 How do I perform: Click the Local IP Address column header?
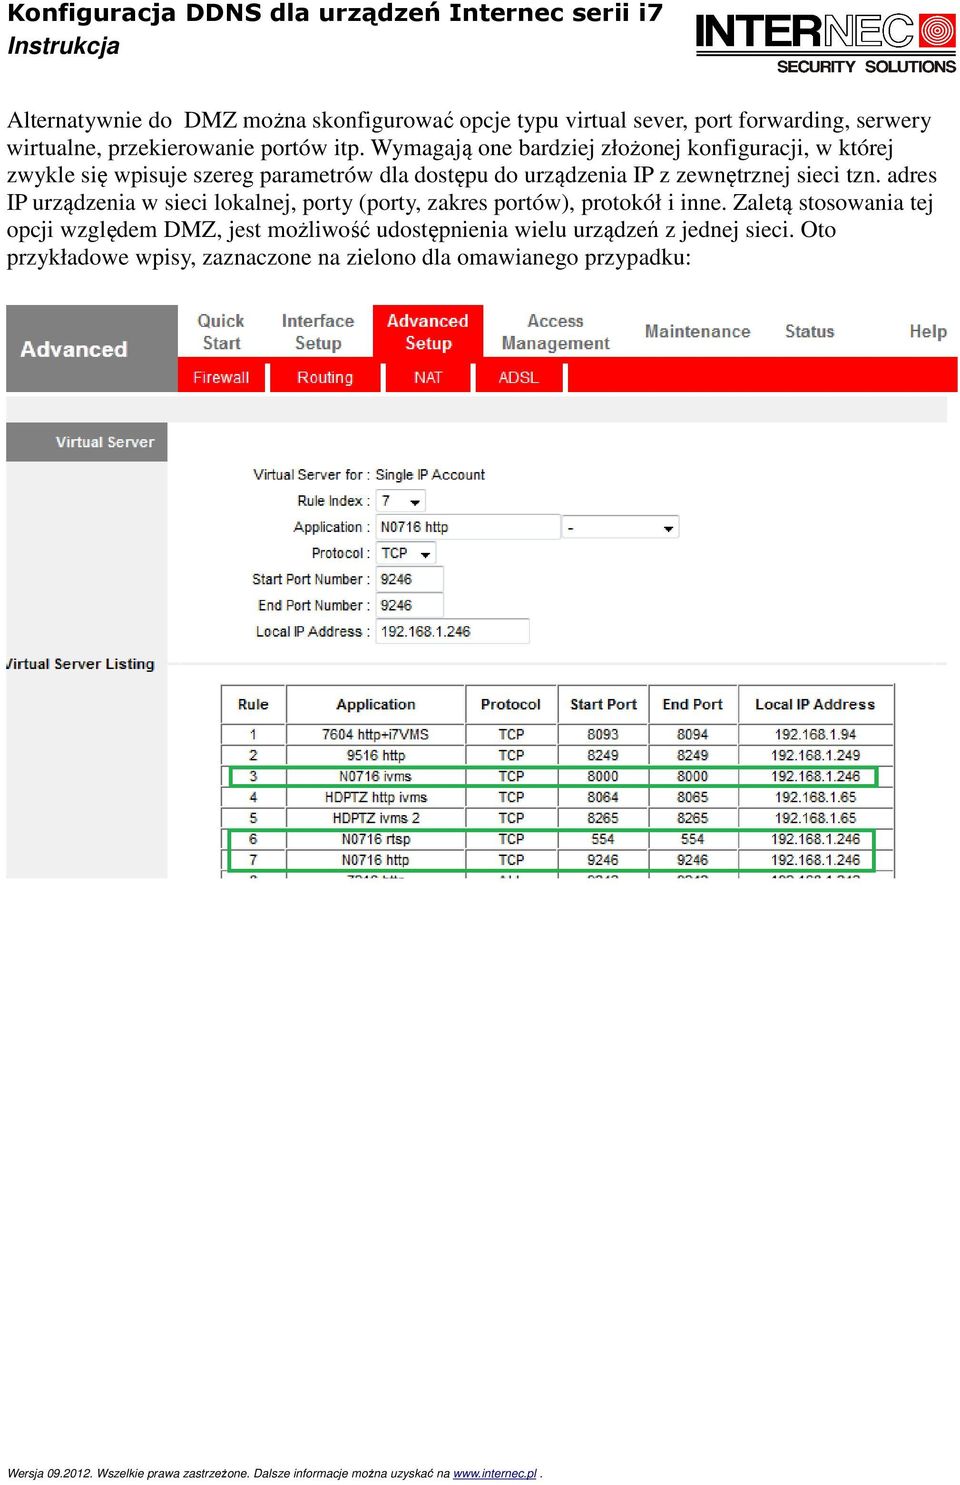(815, 704)
